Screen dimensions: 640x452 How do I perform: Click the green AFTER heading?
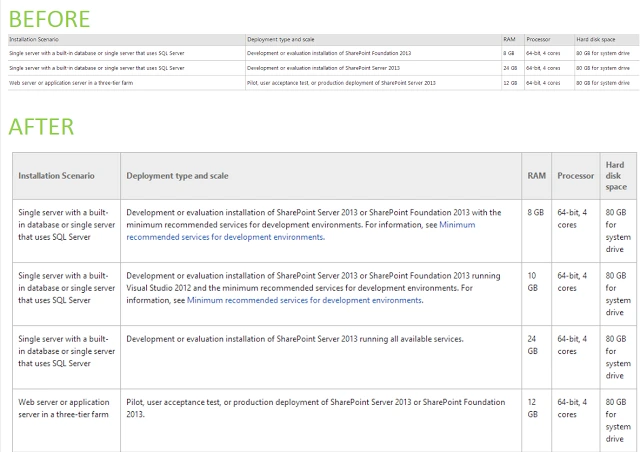[41, 127]
